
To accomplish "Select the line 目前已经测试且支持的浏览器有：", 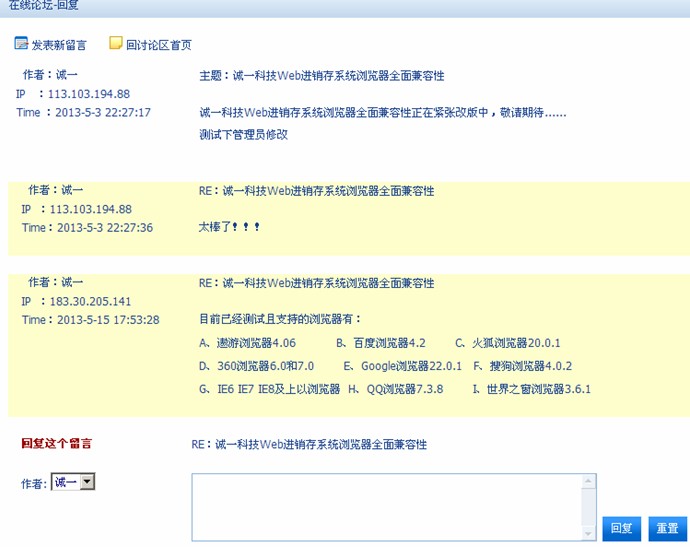I will coord(280,319).
